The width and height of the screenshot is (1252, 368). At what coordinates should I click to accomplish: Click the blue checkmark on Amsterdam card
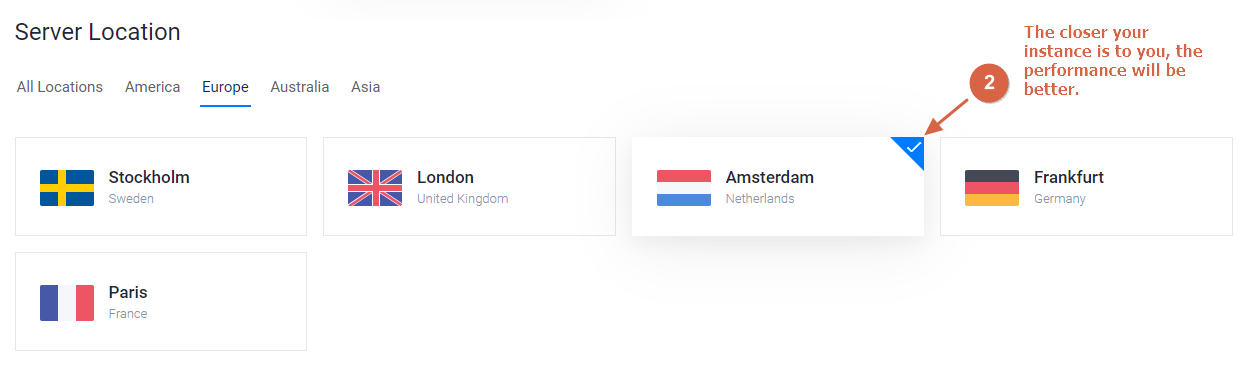(x=912, y=148)
